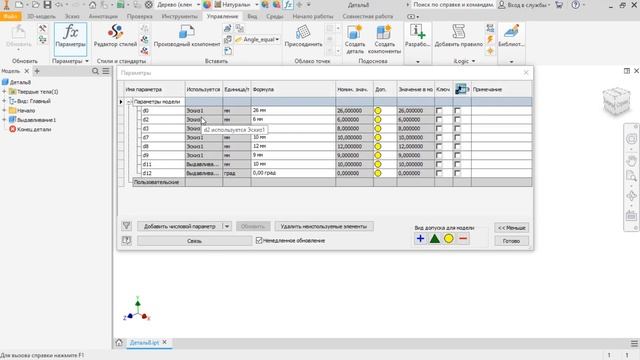Check the export checkbox for d0

click(457, 111)
